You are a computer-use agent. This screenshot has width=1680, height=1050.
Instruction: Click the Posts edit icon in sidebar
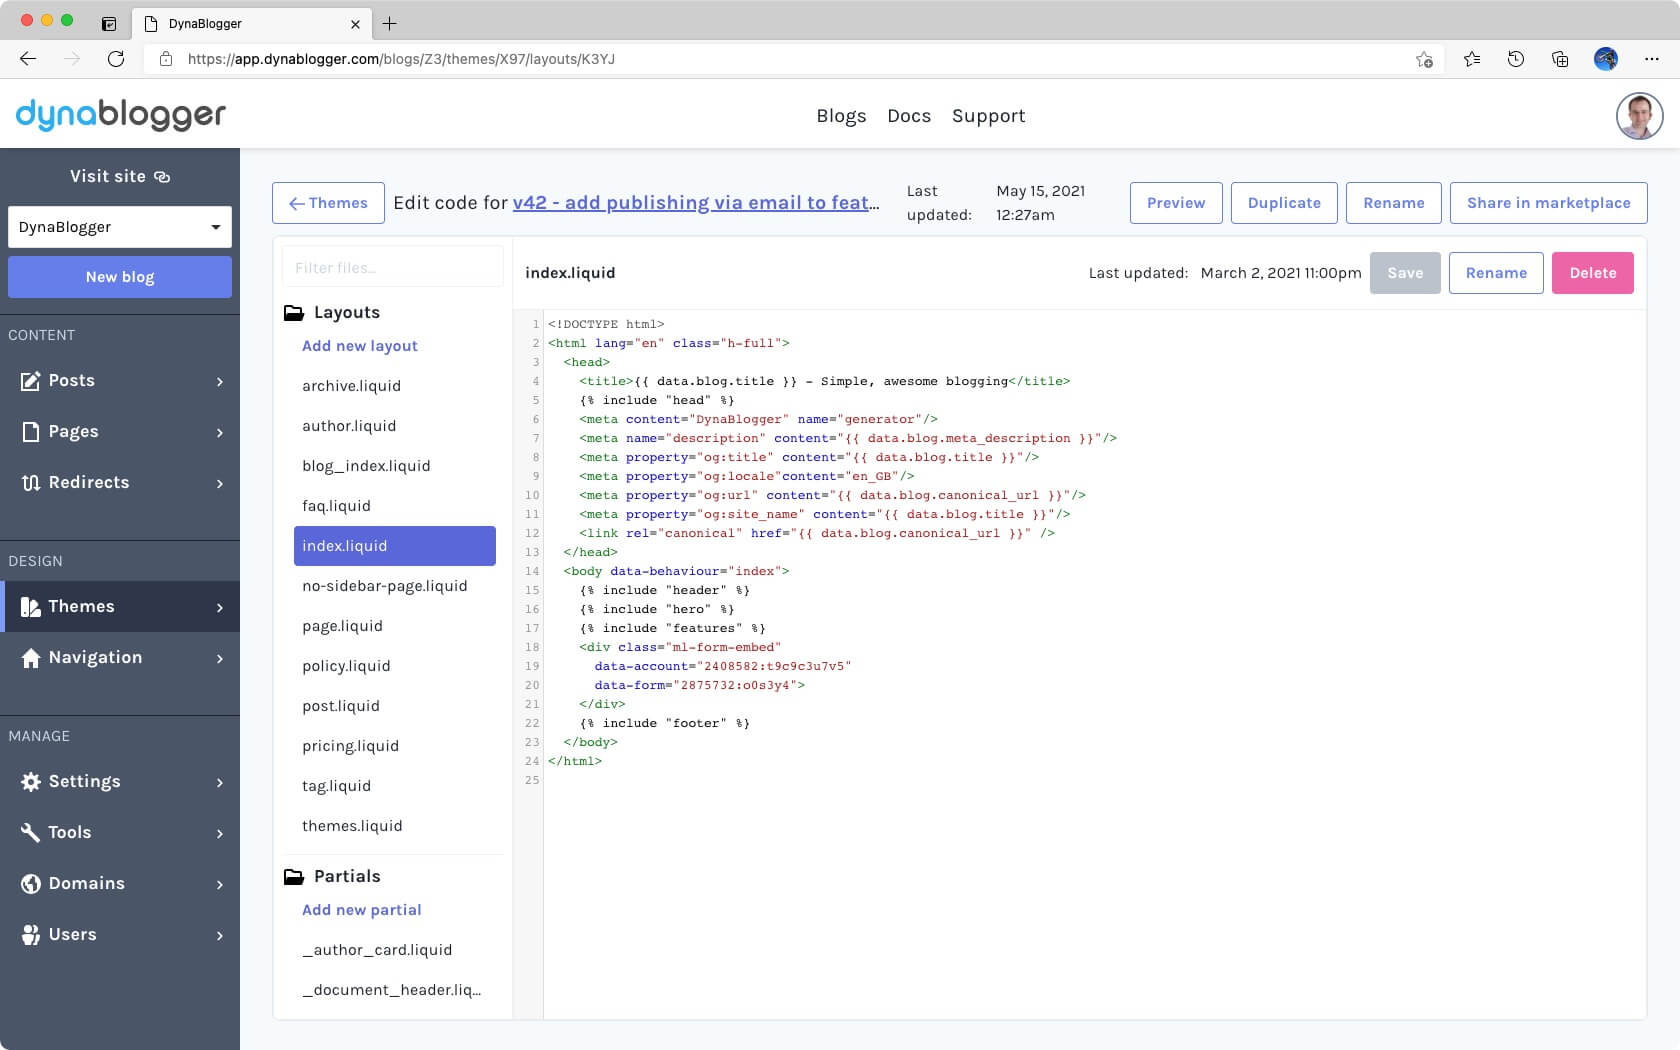(30, 381)
